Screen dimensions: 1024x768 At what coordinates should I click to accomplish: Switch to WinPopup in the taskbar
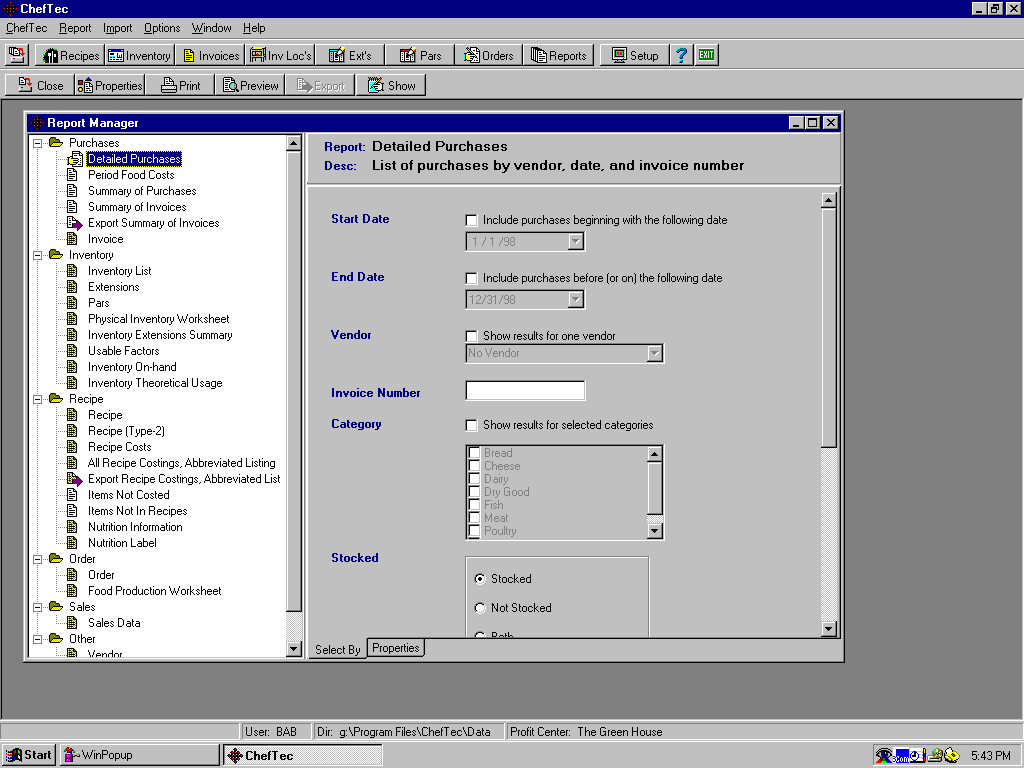pos(140,755)
